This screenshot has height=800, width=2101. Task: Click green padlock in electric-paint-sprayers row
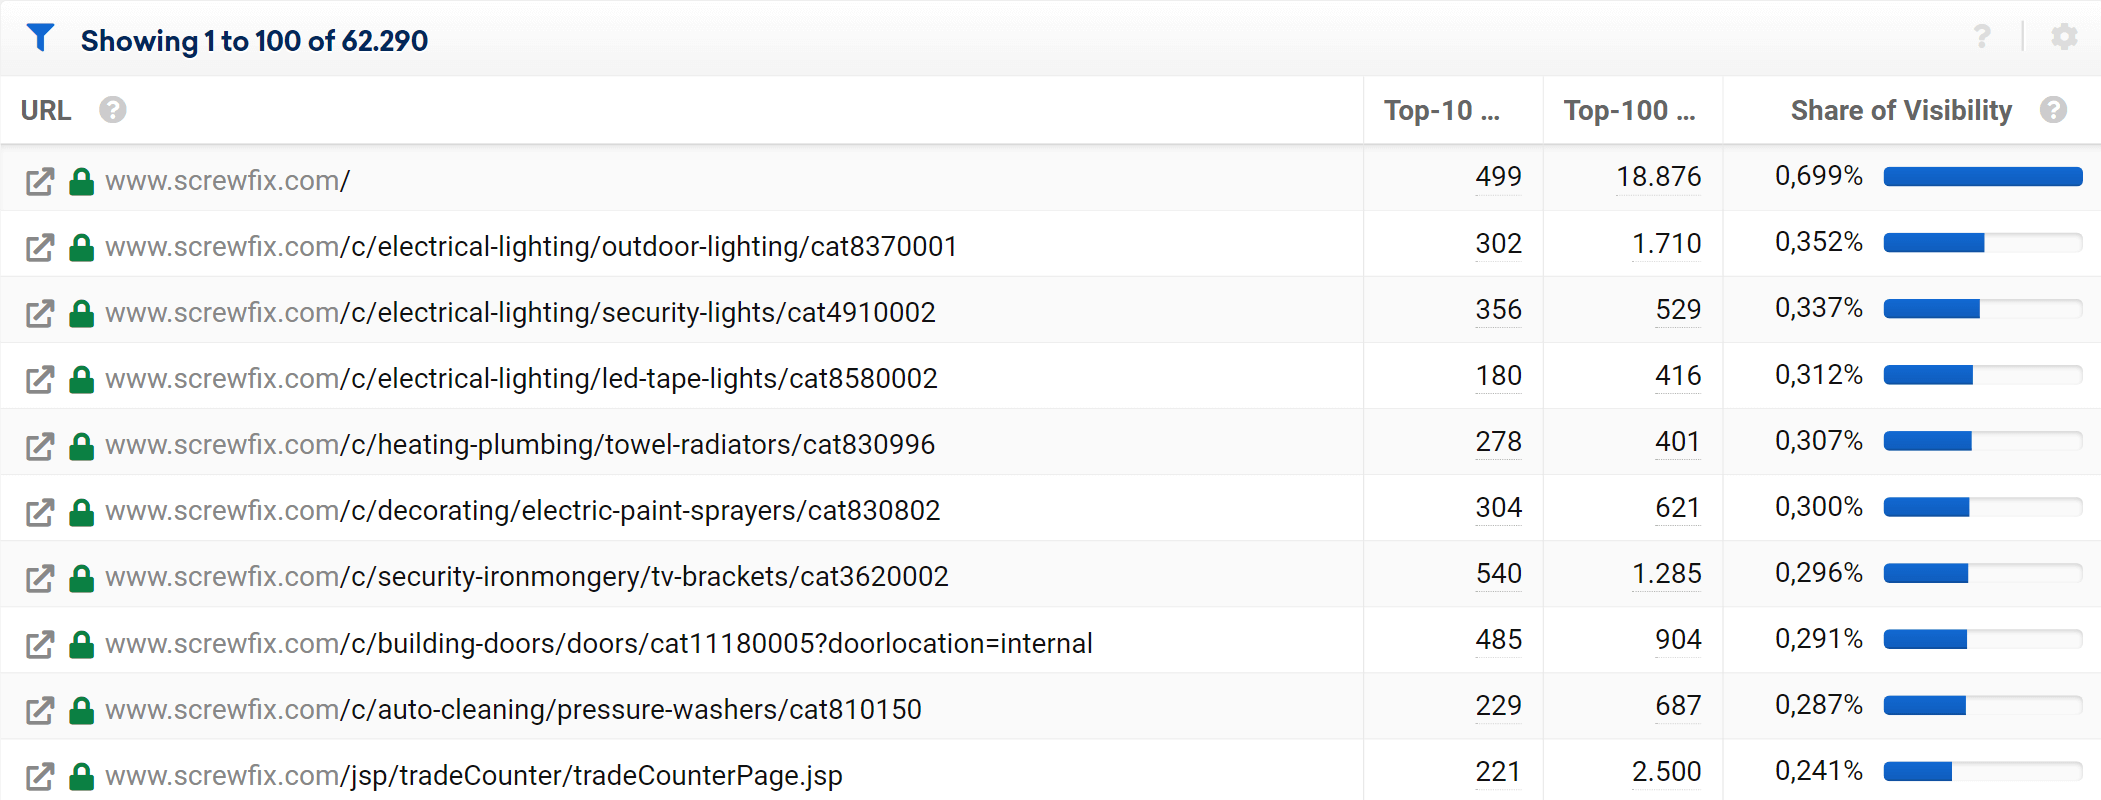[81, 511]
